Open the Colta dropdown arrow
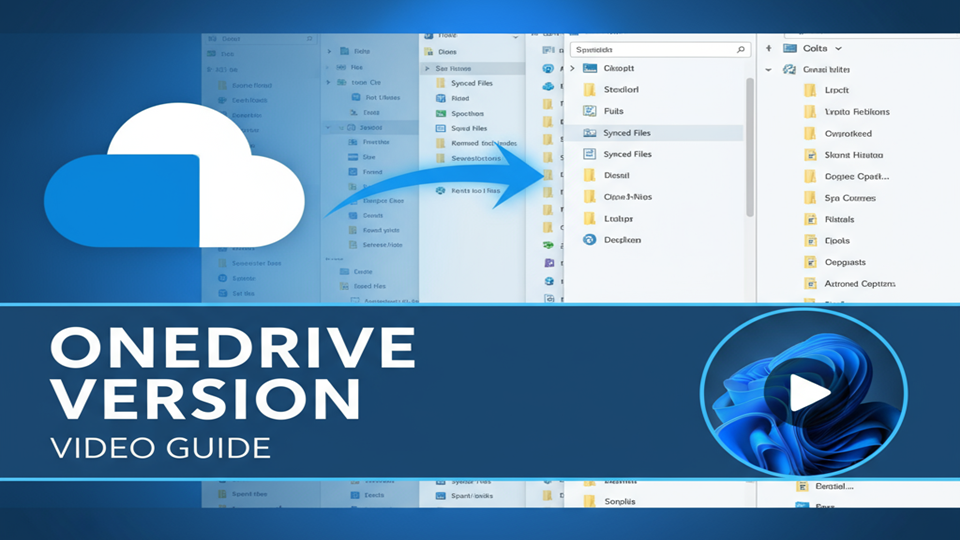The image size is (960, 540). [839, 48]
